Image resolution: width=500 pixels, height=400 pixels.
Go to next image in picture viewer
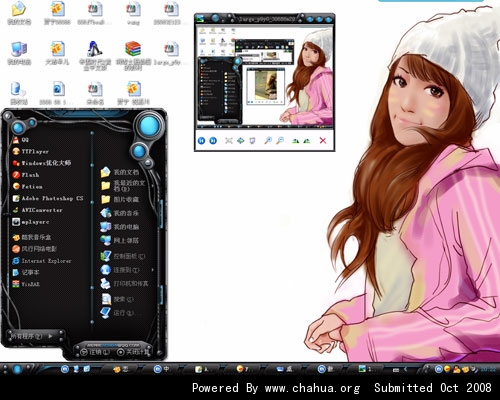click(x=213, y=141)
